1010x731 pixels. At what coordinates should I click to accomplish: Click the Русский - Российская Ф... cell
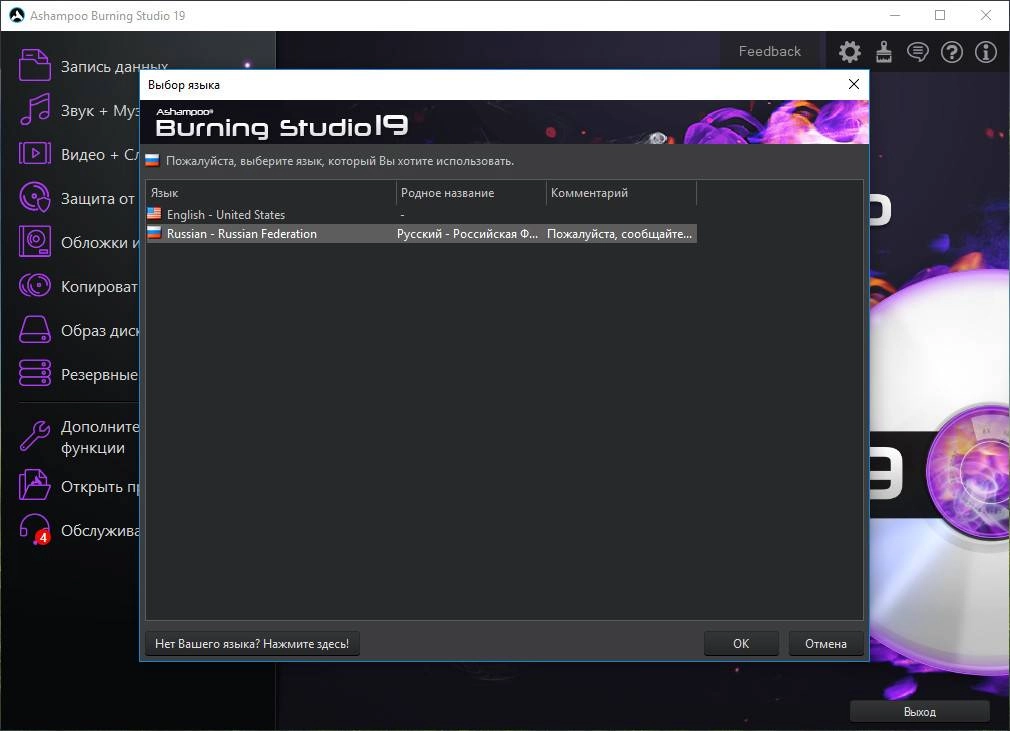click(x=467, y=234)
